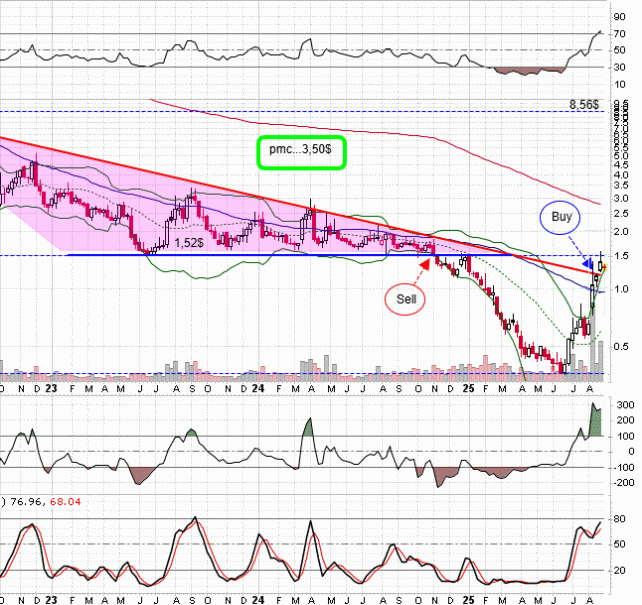
Task: Click "20" on the stochastic scale
Action: 619,570
